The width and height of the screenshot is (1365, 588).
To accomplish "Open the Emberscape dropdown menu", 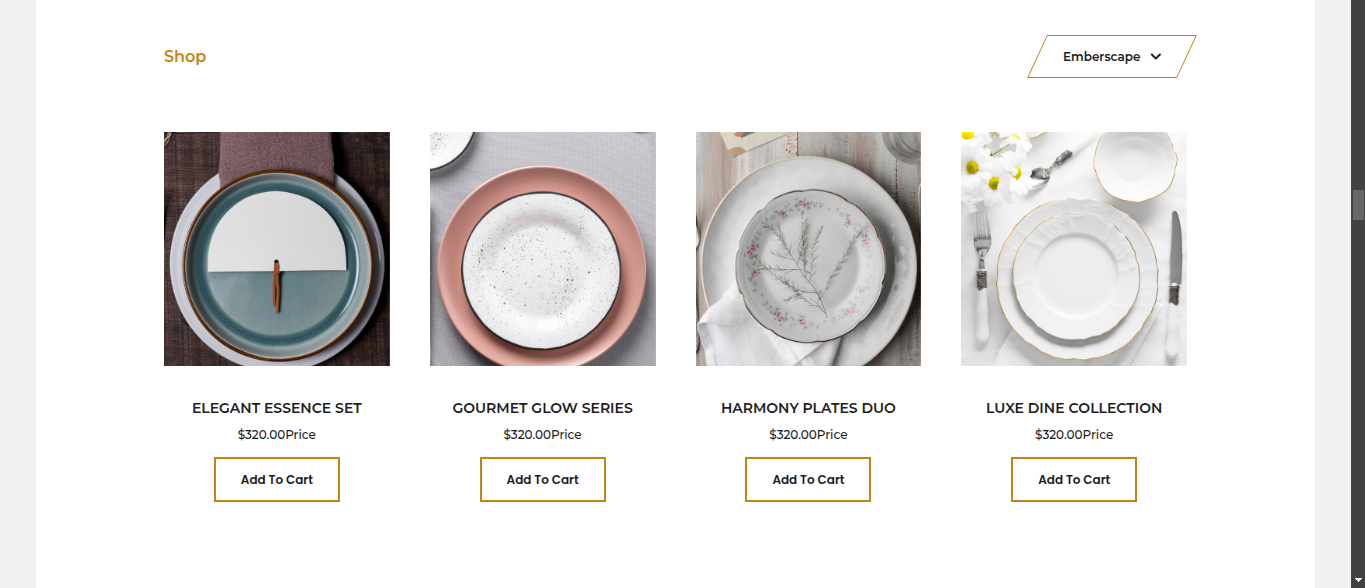I will tap(1112, 57).
